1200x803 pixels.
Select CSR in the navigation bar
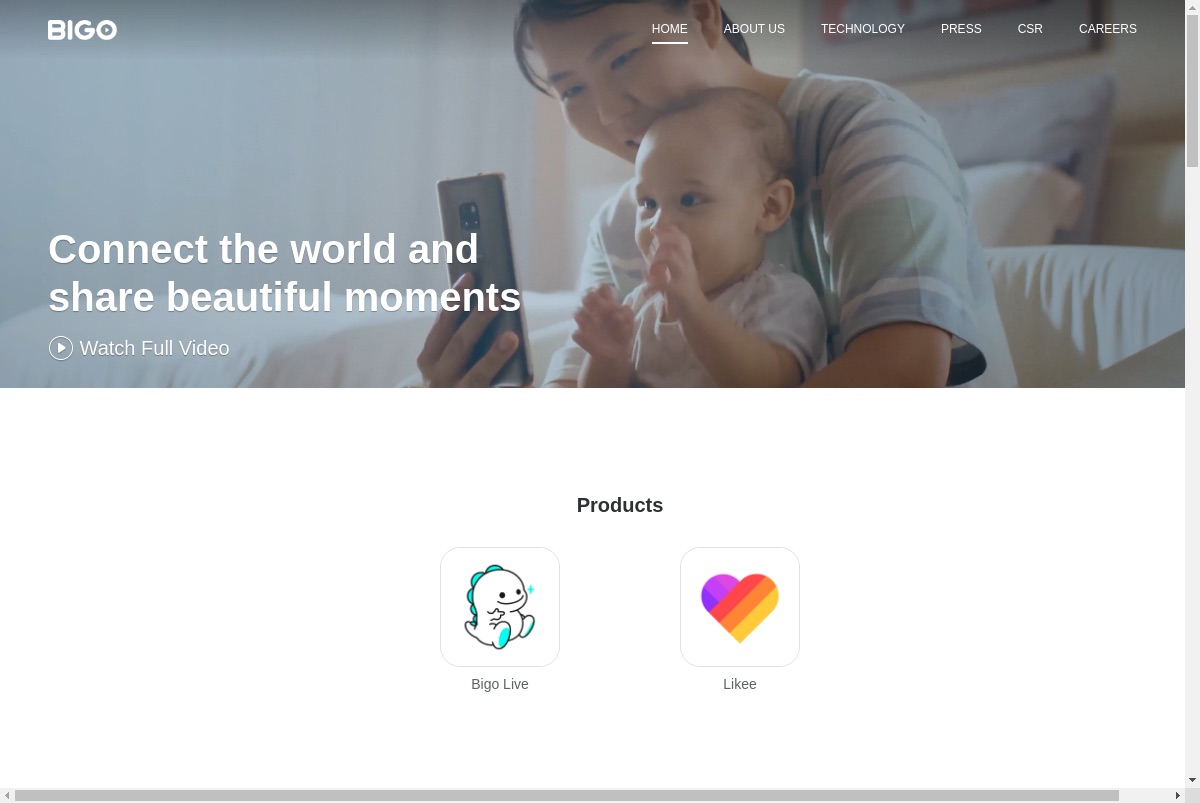point(1030,29)
